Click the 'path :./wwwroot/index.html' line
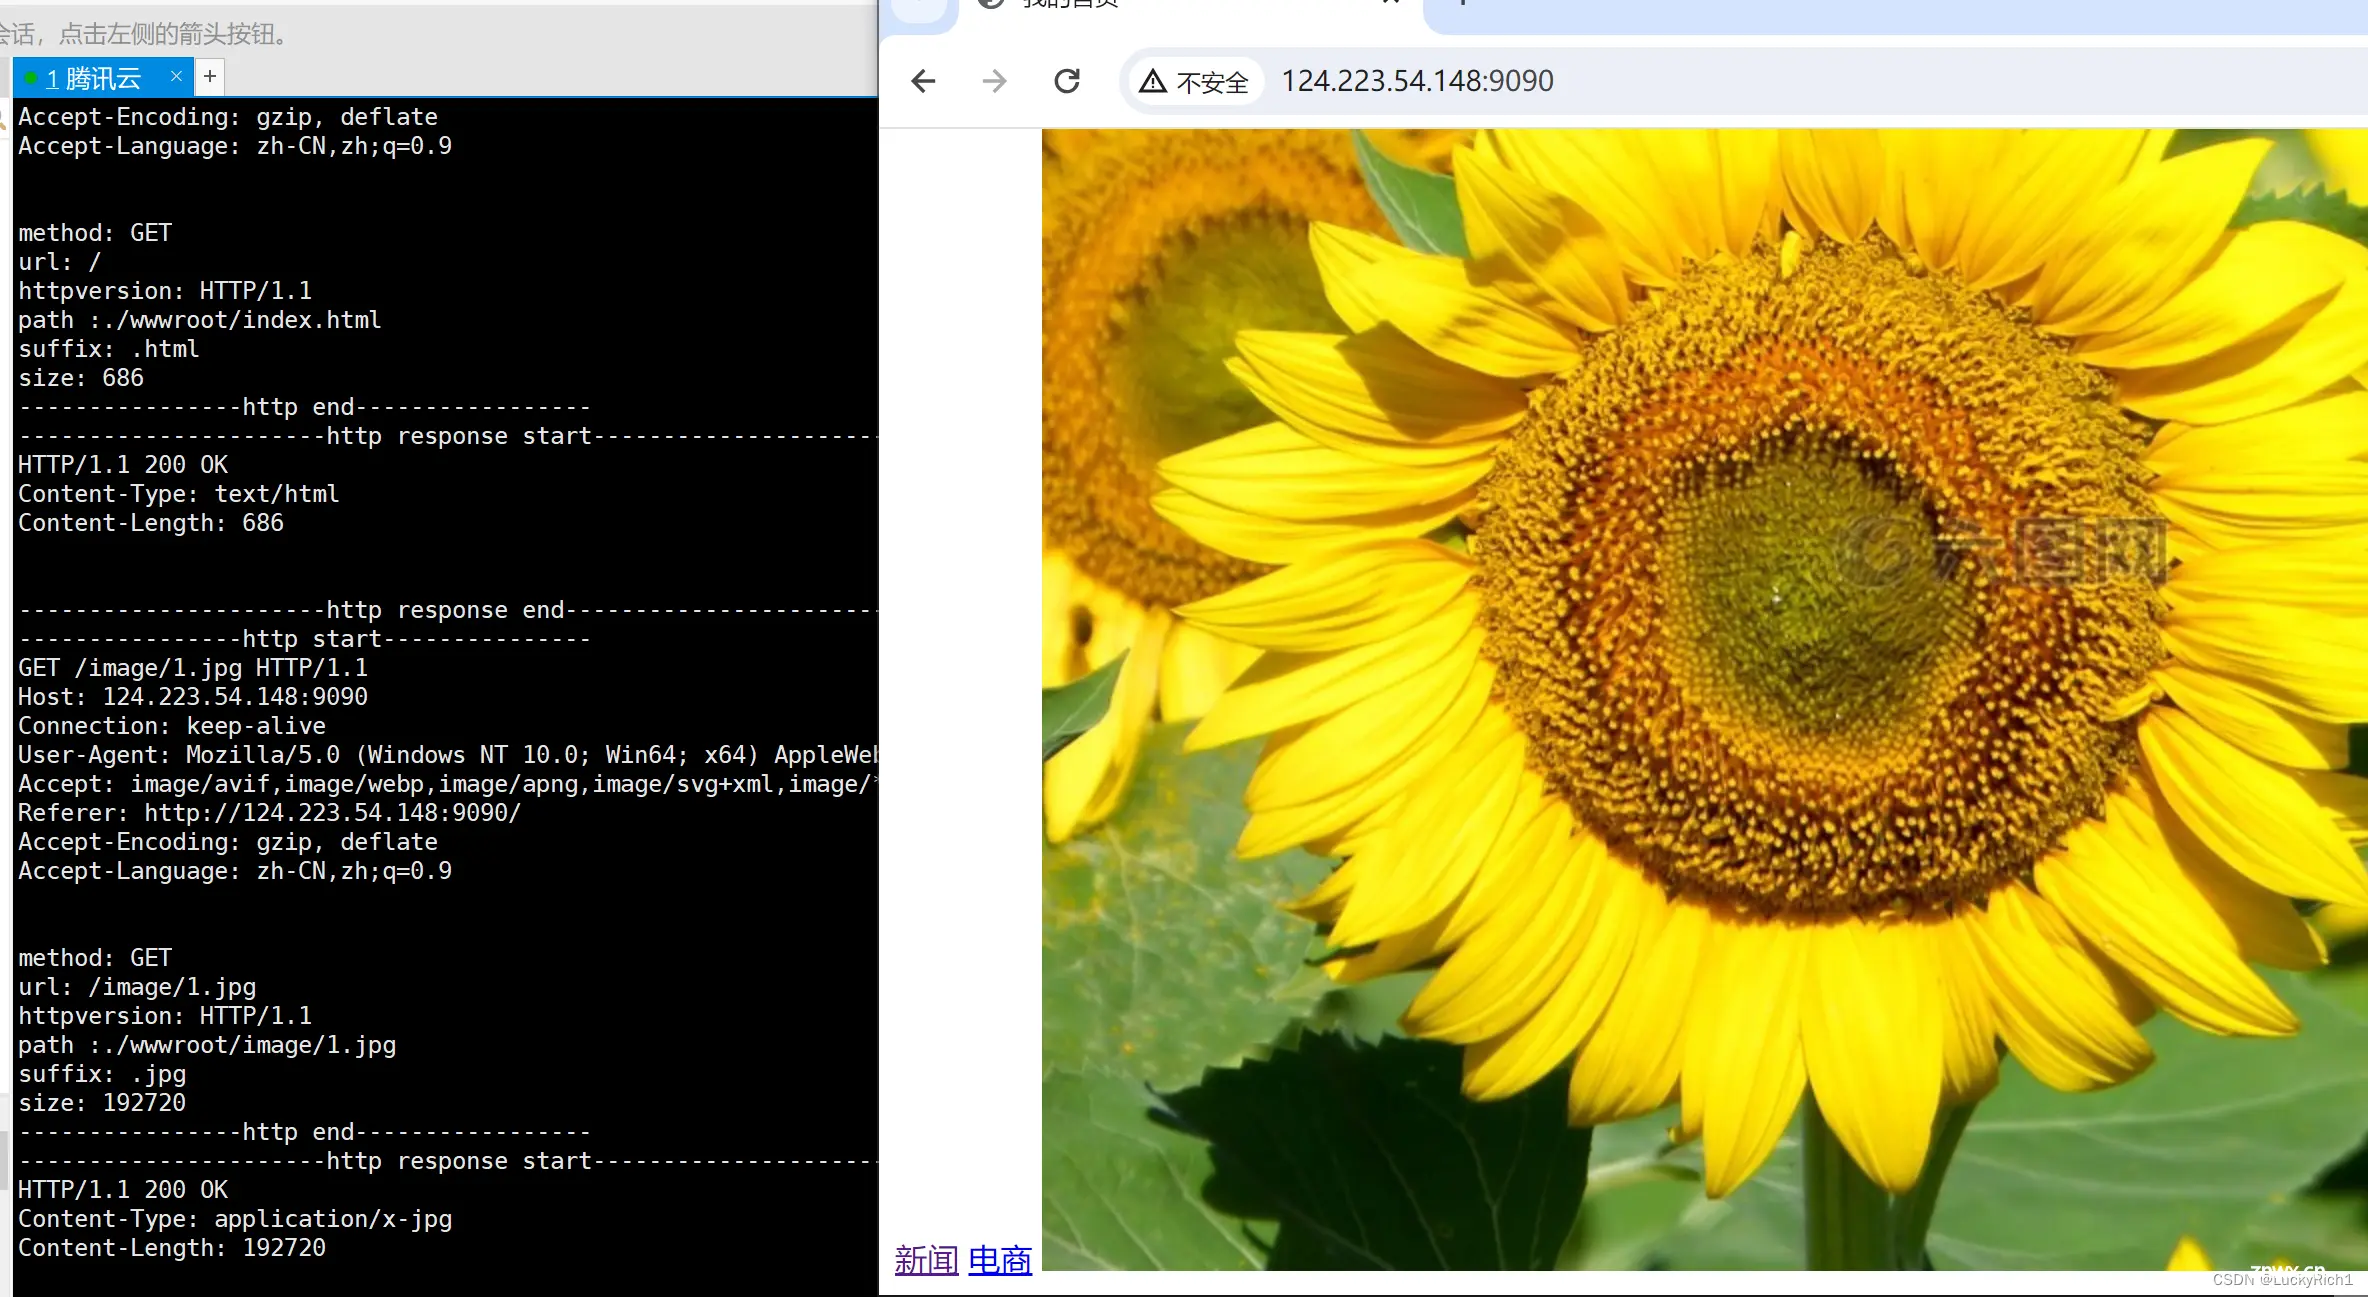 point(199,320)
